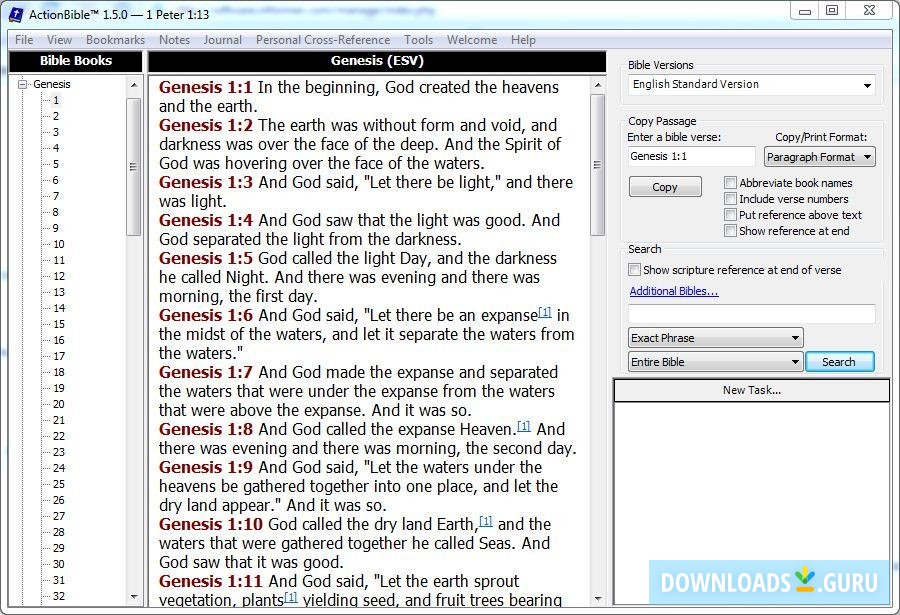The image size is (900, 615).
Task: Select chapter 28 in Genesis tree
Action: pos(59,532)
